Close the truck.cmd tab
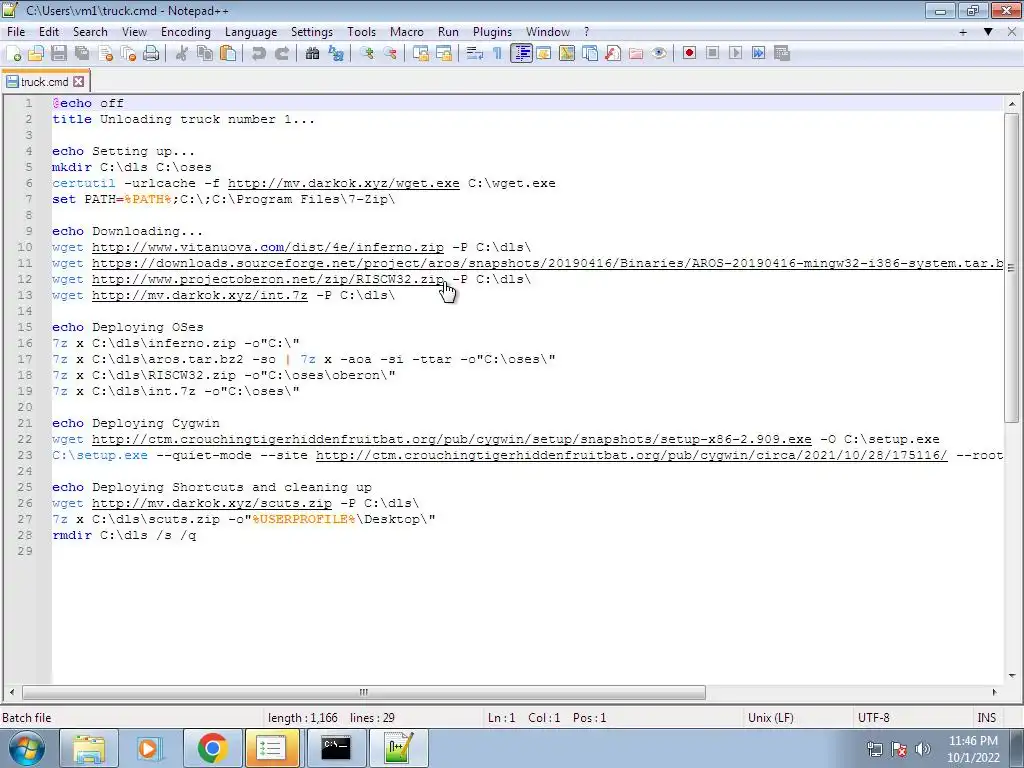This screenshot has height=768, width=1024. pos(78,82)
